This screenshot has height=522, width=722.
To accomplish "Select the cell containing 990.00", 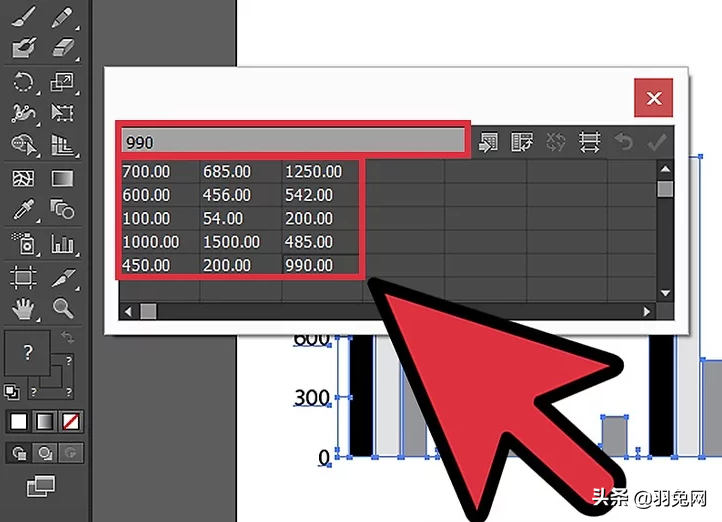I will 321,266.
